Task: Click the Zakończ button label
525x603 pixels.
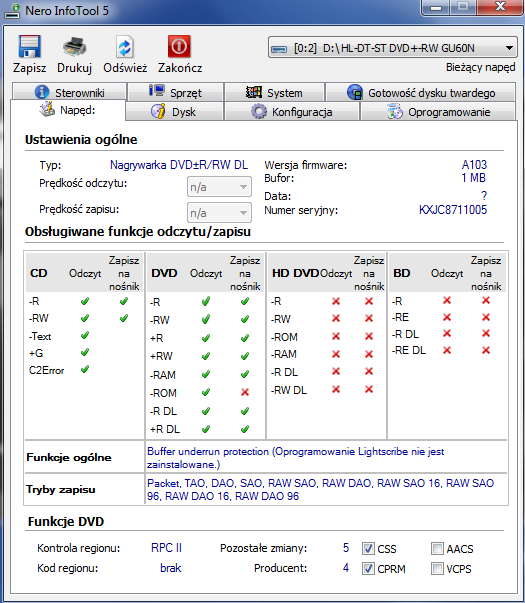Action: [x=180, y=68]
